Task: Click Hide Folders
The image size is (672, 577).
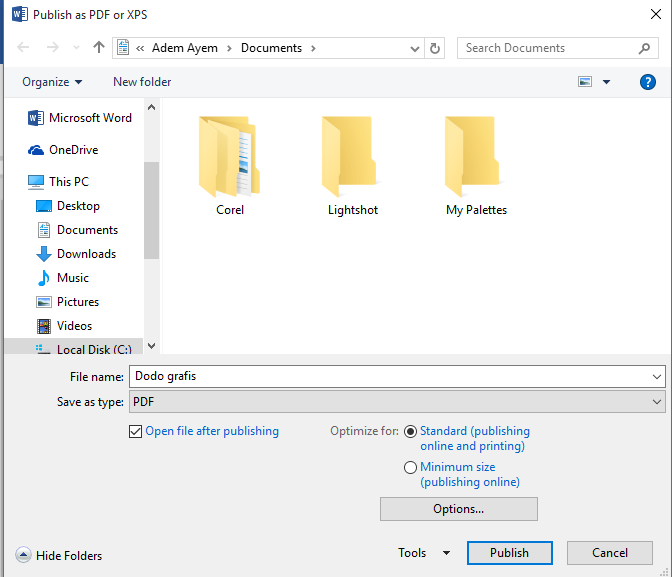Action: 59,555
